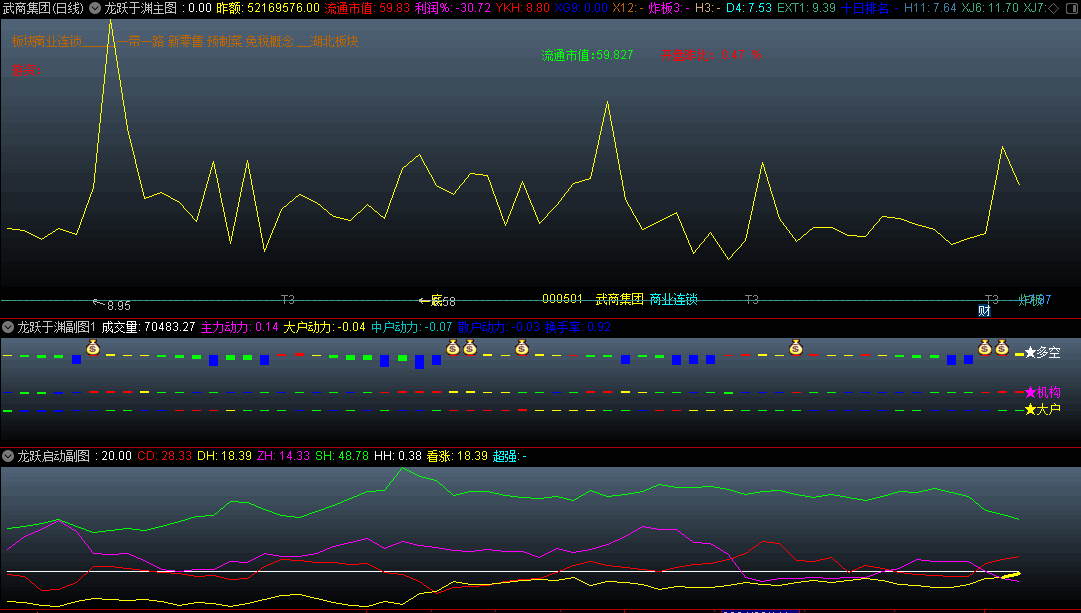Click the fifth money bag icon from left
The height and width of the screenshot is (613, 1081).
pyautogui.click(x=796, y=348)
